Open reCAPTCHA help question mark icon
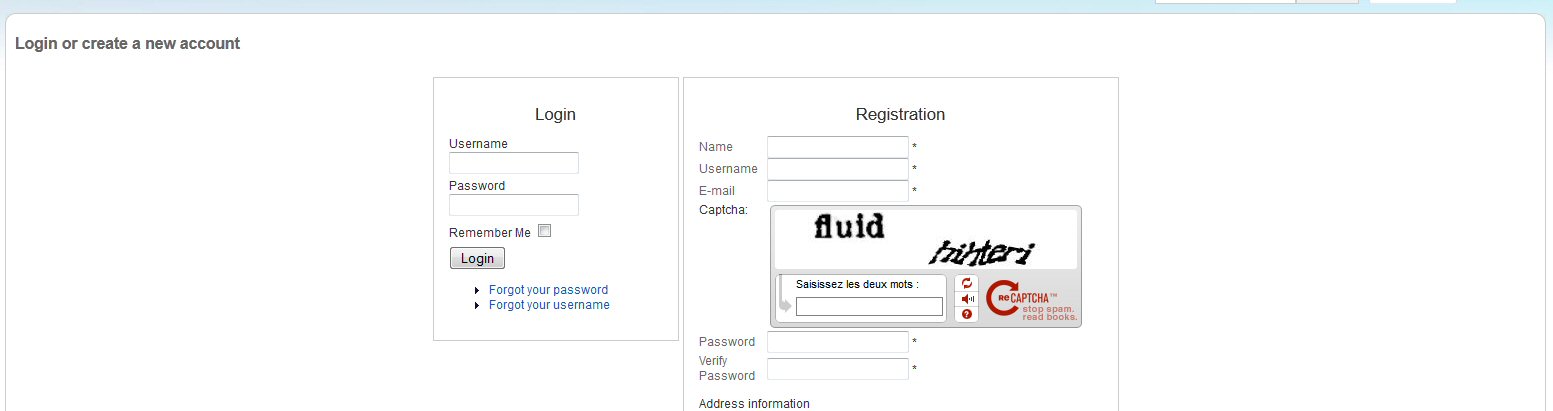This screenshot has height=411, width=1553. 967,314
